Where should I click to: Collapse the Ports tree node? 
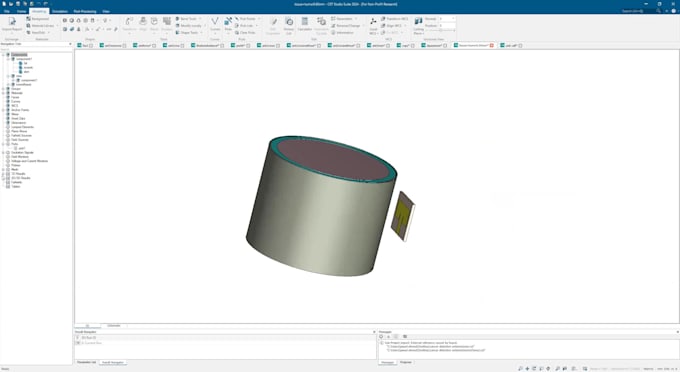pyautogui.click(x=3, y=144)
